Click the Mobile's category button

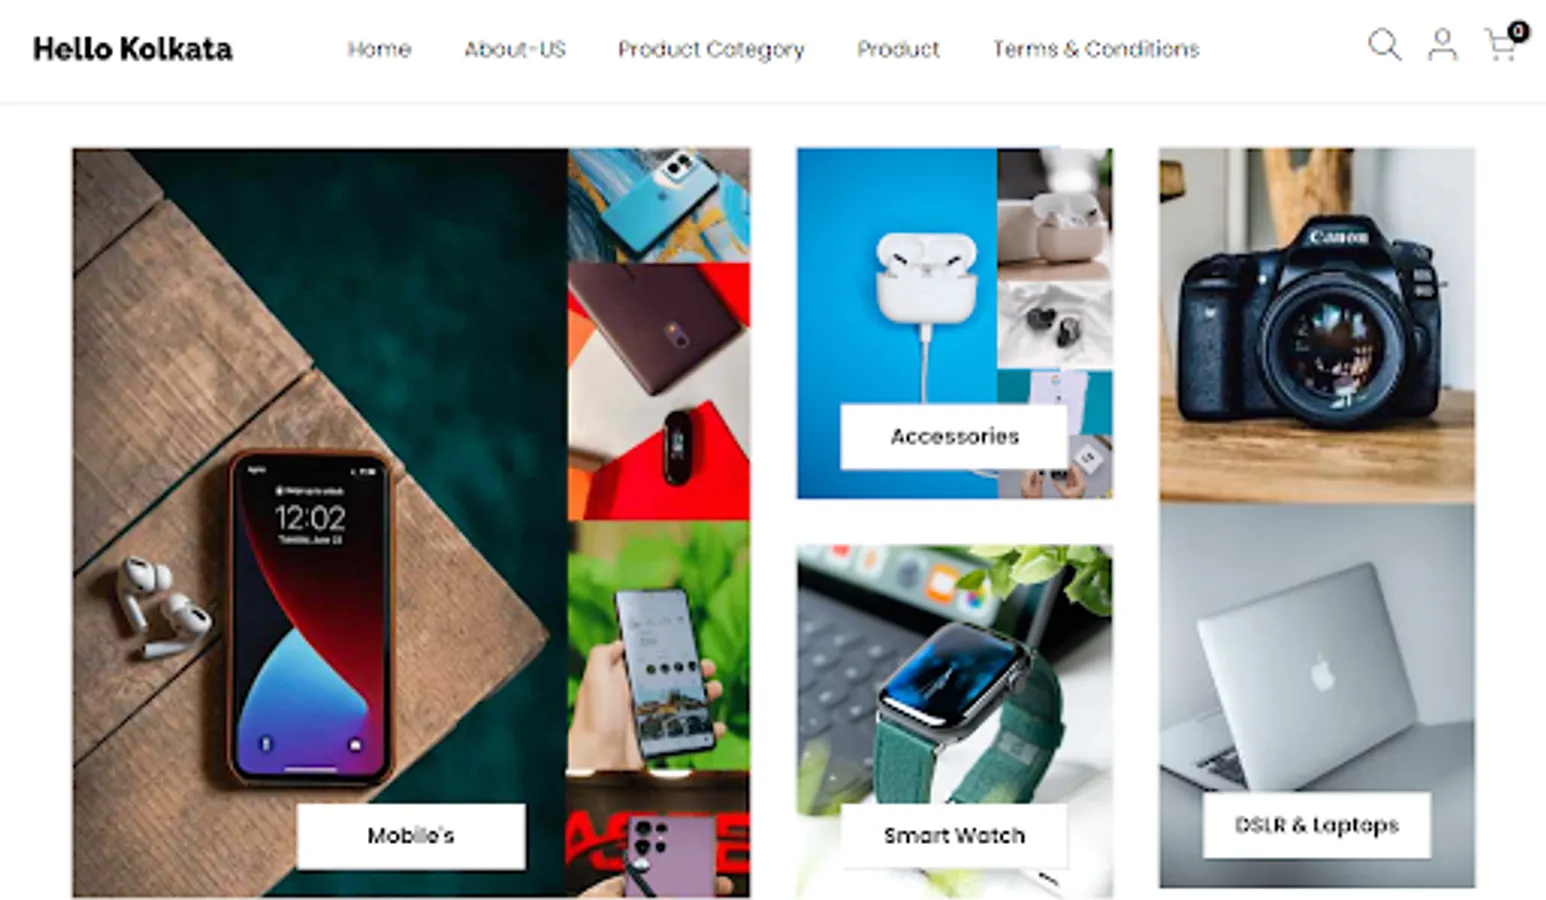coord(411,836)
